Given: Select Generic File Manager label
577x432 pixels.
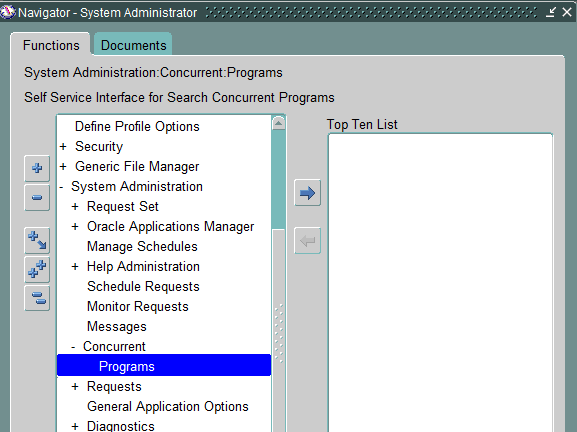Looking at the screenshot, I should tap(137, 166).
